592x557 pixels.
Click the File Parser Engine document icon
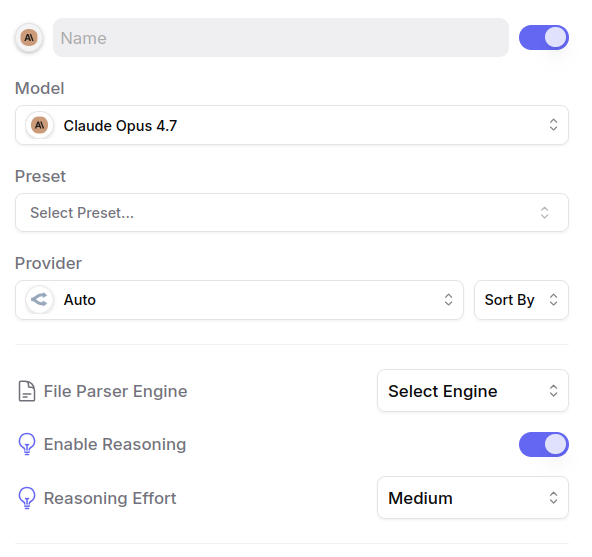tap(27, 391)
